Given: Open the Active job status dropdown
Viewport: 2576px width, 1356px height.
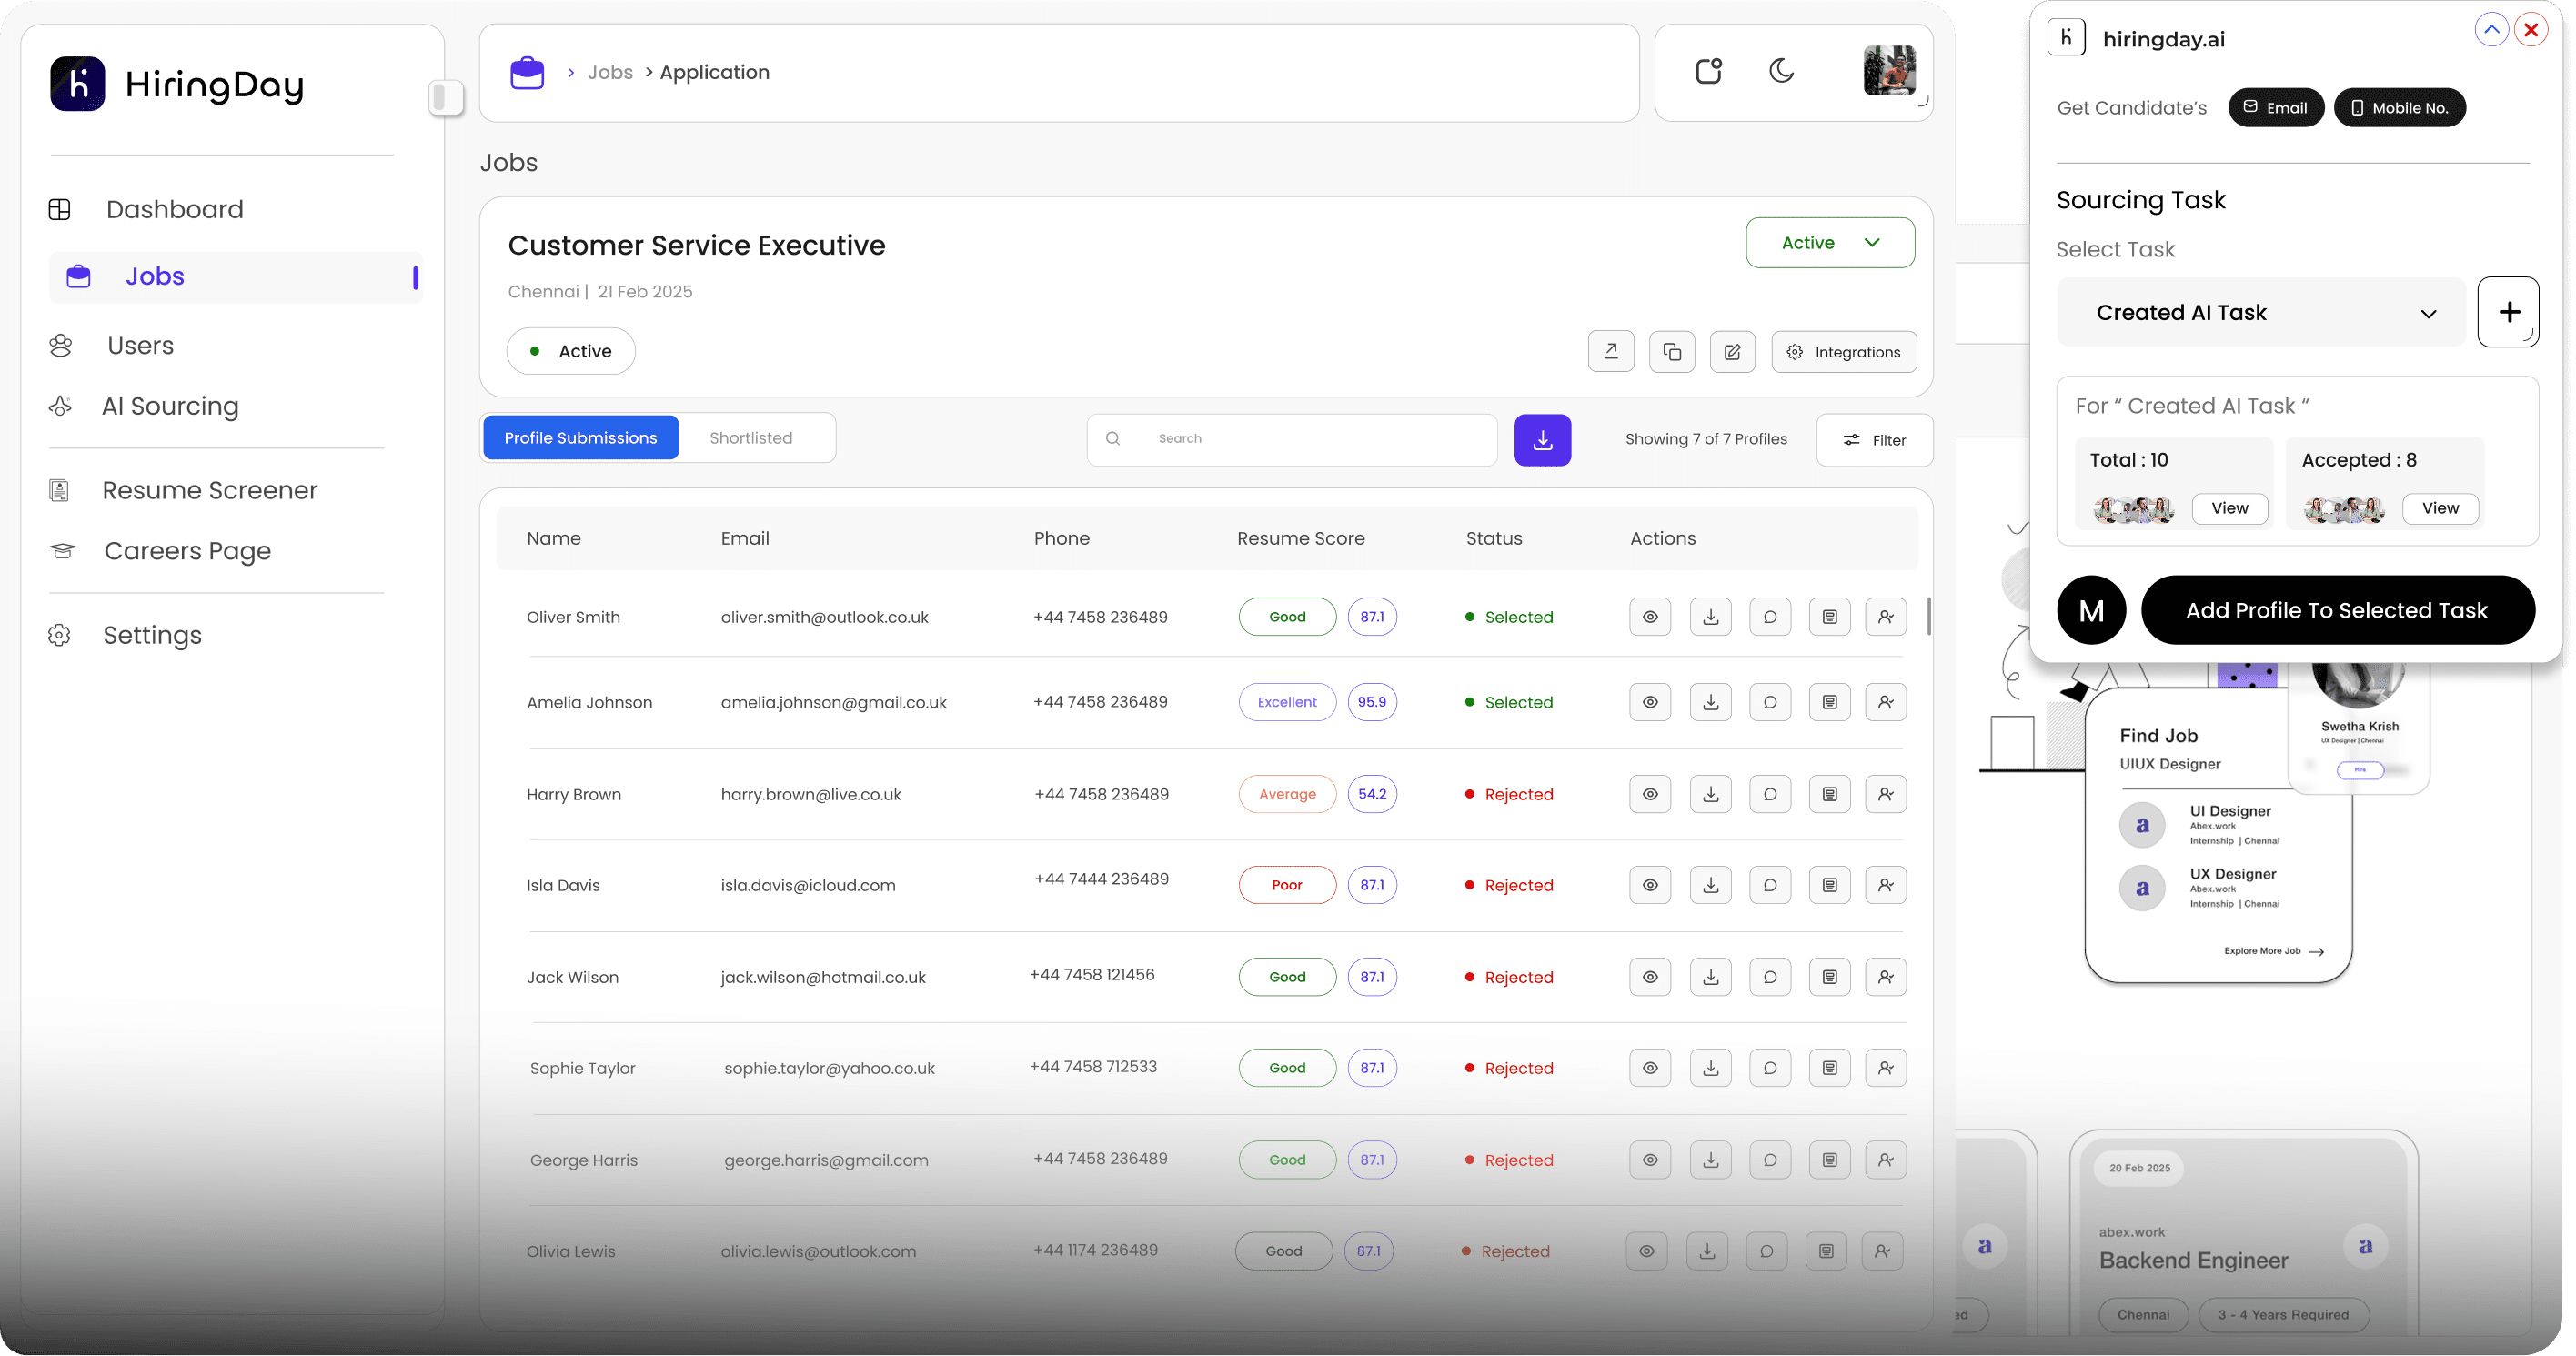Looking at the screenshot, I should (1829, 243).
